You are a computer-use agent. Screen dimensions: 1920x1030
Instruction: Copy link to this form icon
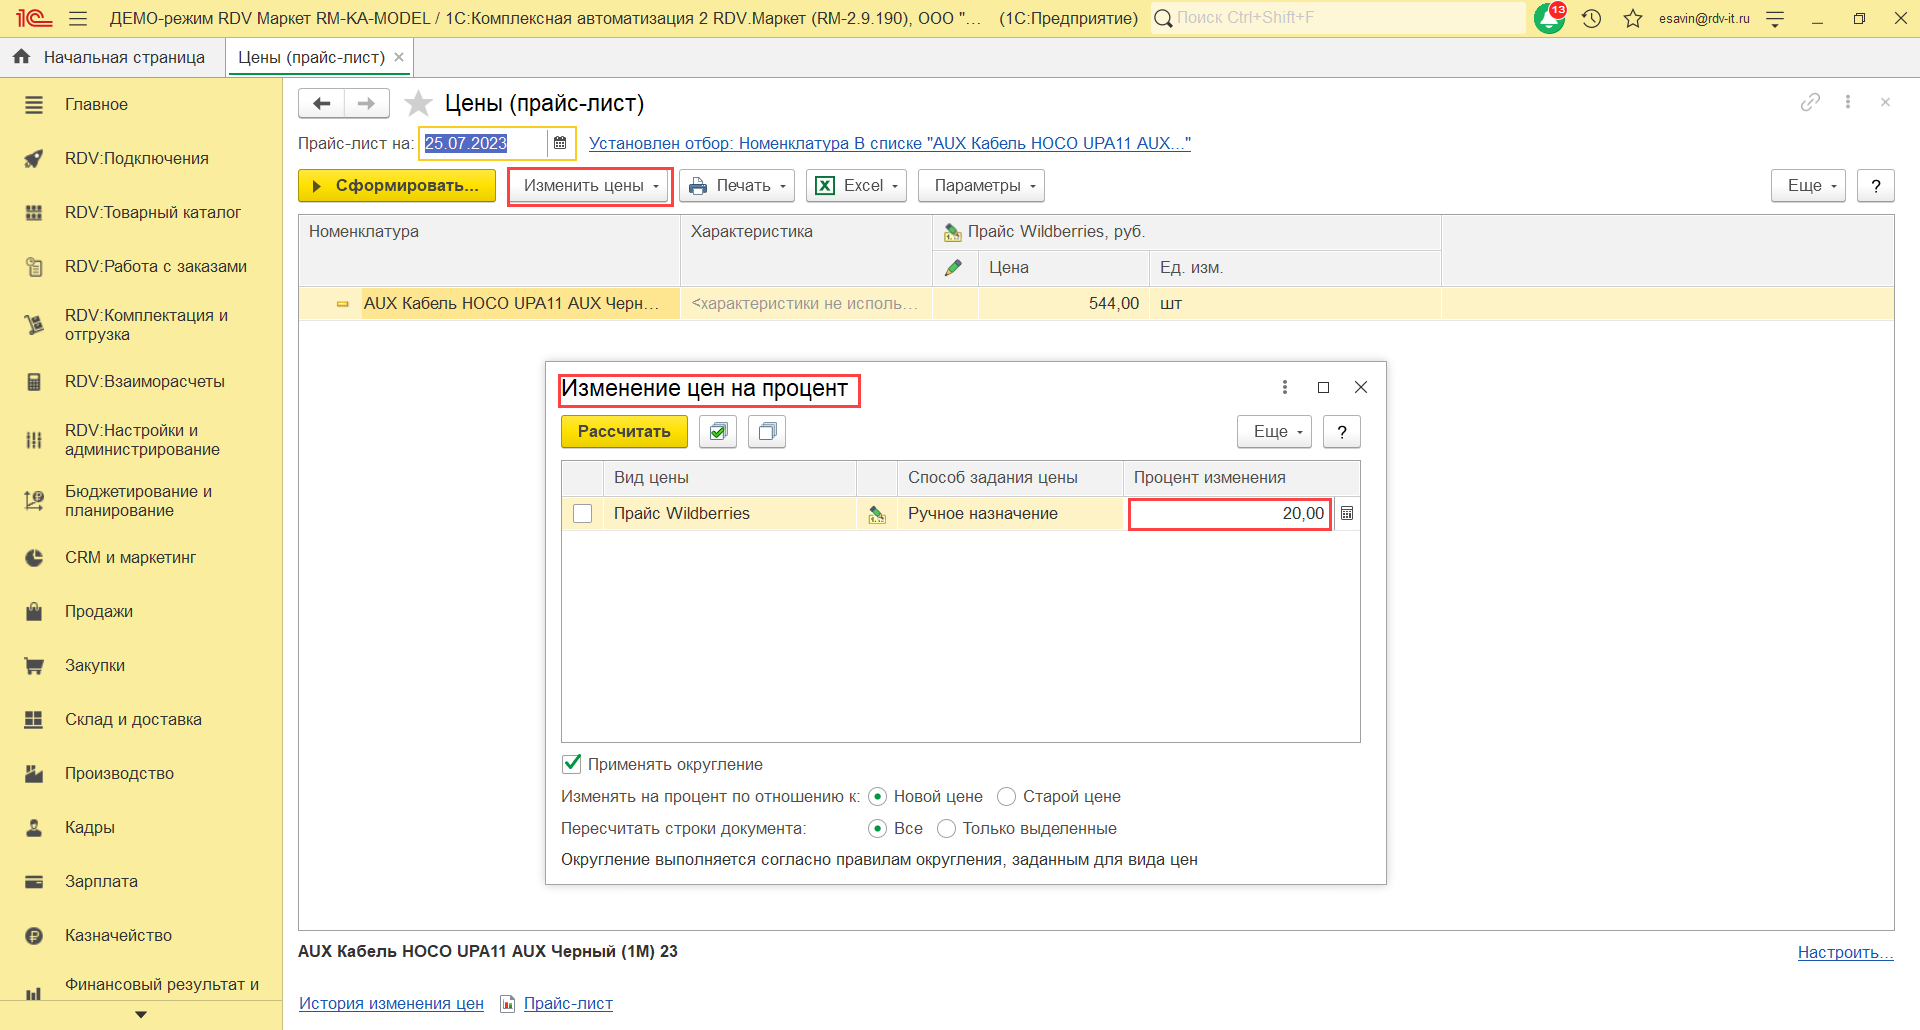coord(1810,102)
